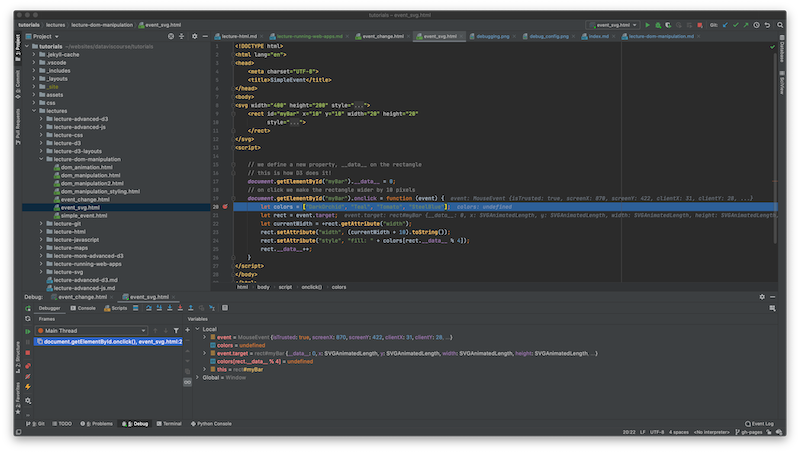Hide the Project panel with the minus icon
The width and height of the screenshot is (800, 453).
tap(205, 36)
